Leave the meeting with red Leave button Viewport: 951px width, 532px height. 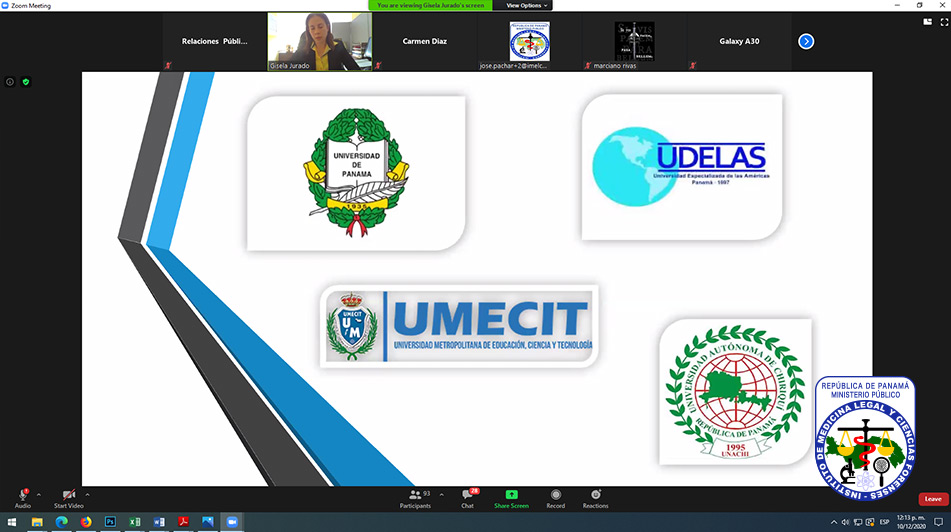tap(933, 499)
